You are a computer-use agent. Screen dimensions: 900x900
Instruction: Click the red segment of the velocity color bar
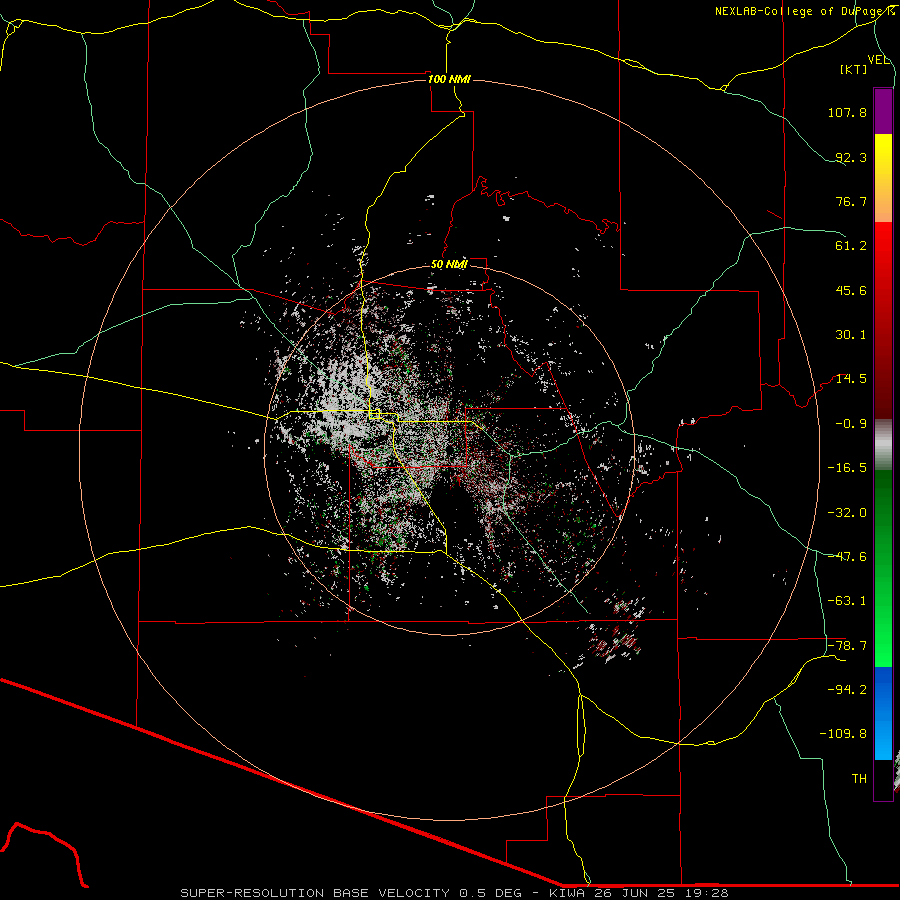pyautogui.click(x=883, y=320)
